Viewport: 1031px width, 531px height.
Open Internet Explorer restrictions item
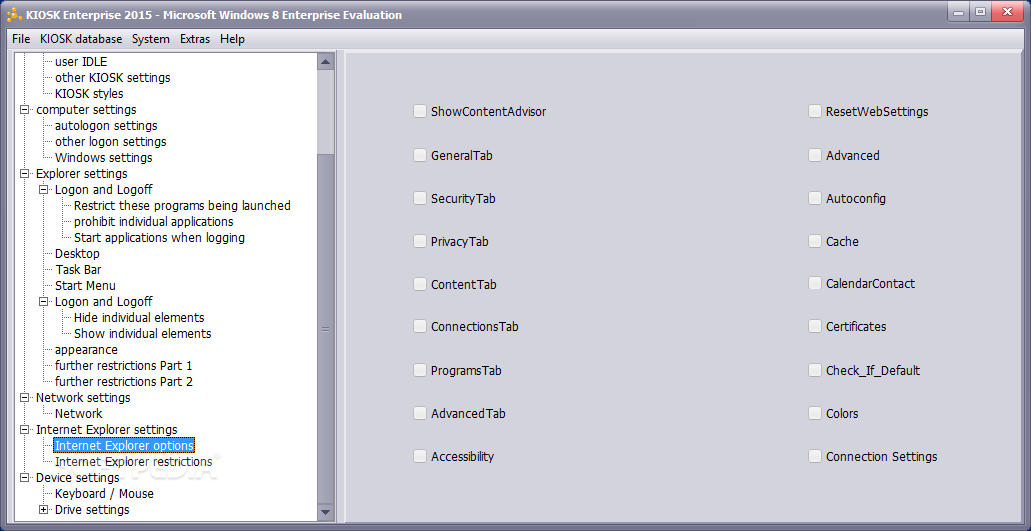click(x=133, y=461)
